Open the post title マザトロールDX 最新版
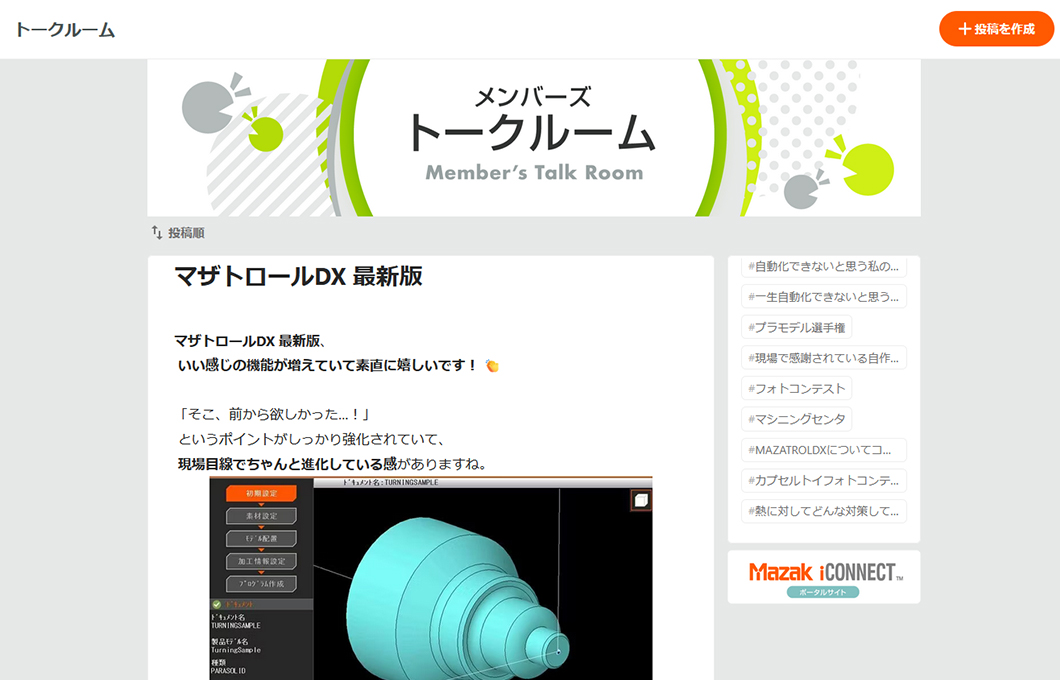Screen dimensions: 1060x680 click(298, 276)
